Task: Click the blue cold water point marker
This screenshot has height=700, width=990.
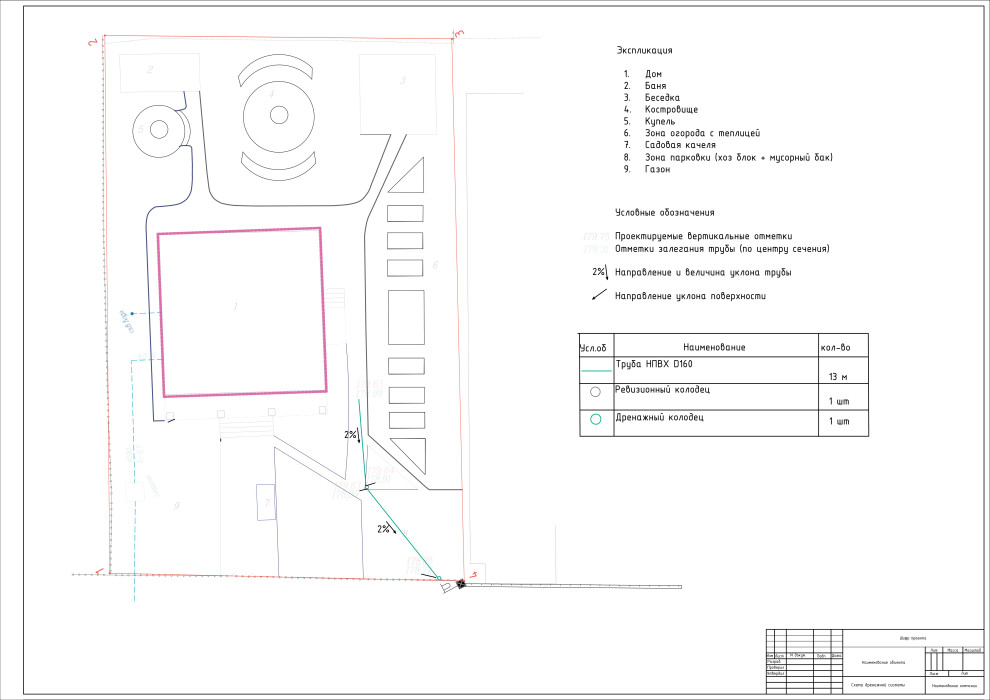Action: [x=132, y=314]
